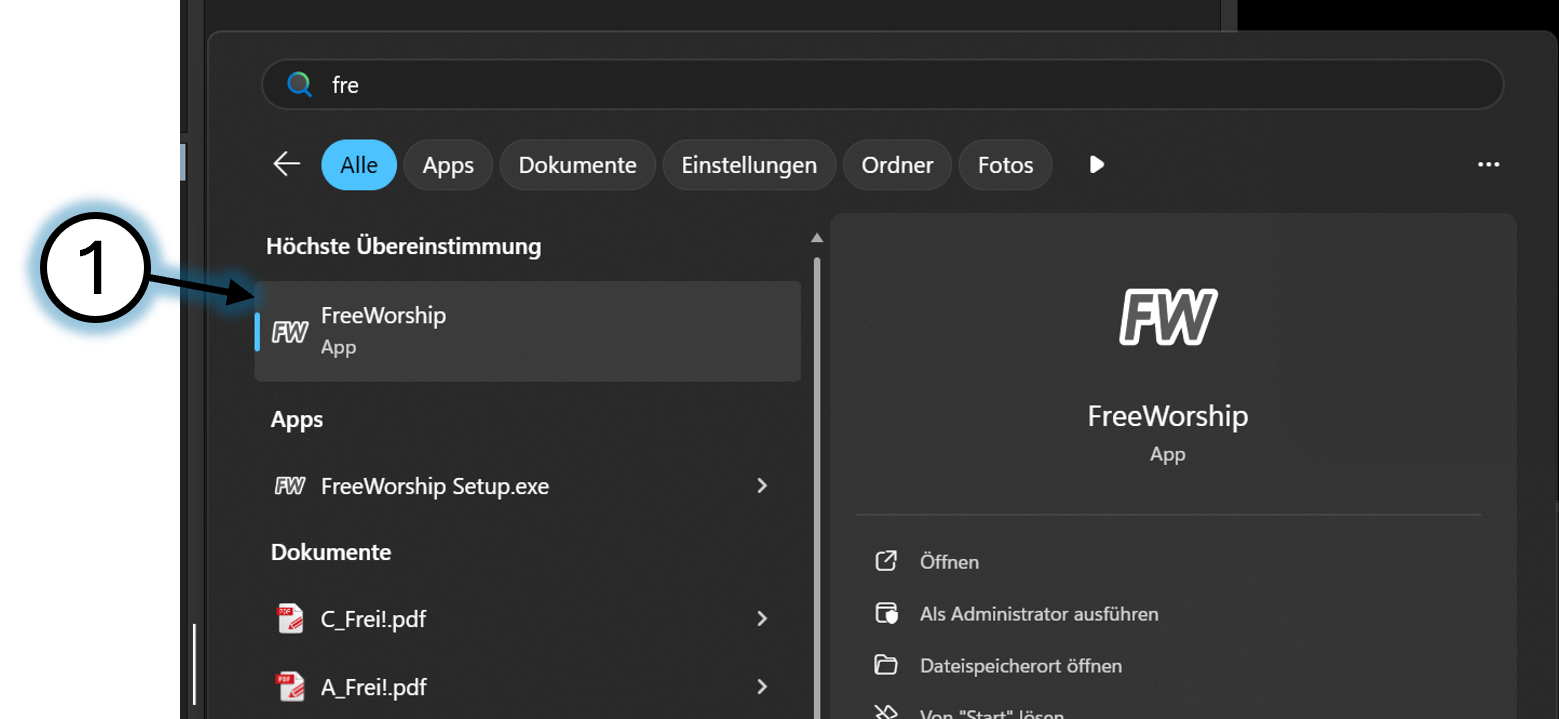Switch to the Dokumente filter tab
Screen dimensions: 1559x719
point(577,165)
